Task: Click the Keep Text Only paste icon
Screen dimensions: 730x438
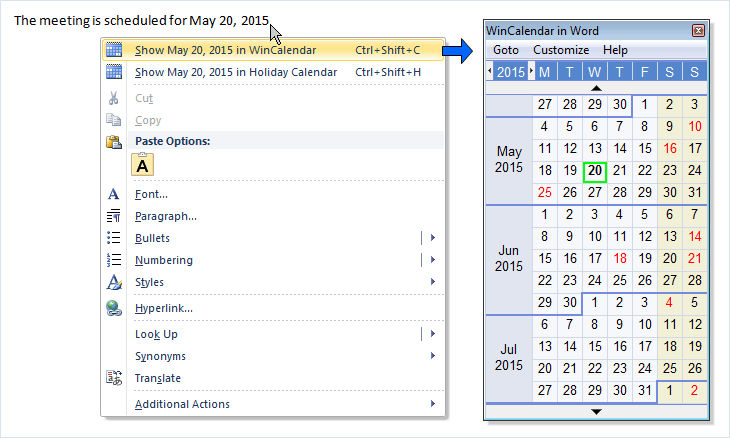Action: [x=143, y=165]
